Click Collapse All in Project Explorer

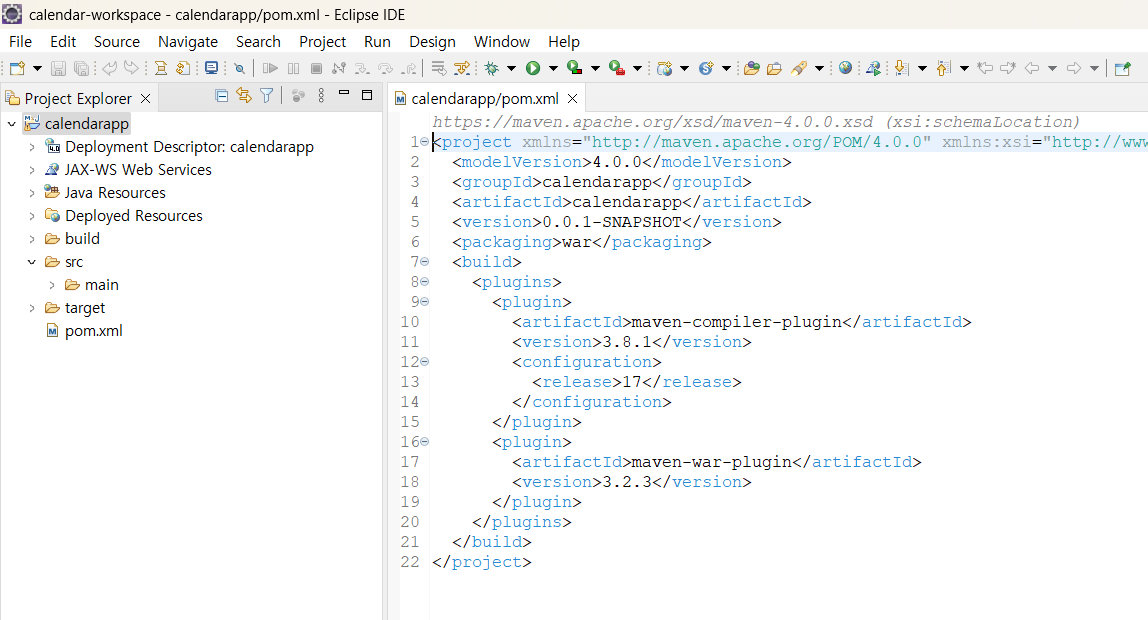(221, 95)
